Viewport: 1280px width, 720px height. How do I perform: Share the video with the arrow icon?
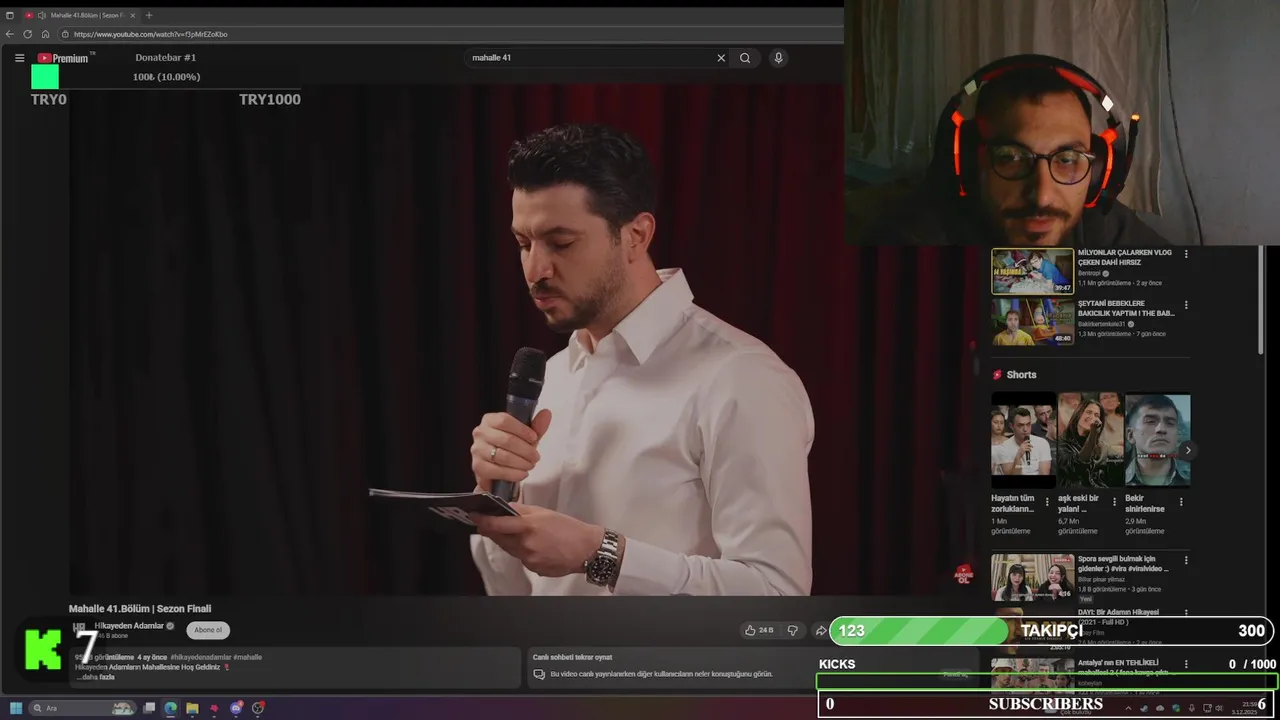coord(821,630)
